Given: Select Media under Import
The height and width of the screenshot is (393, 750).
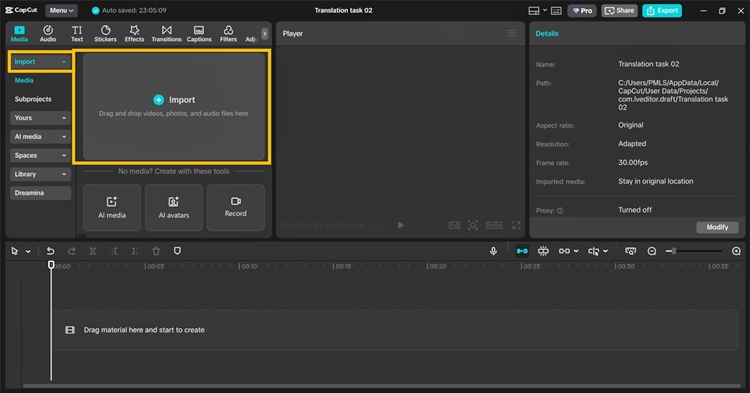Looking at the screenshot, I should (24, 80).
